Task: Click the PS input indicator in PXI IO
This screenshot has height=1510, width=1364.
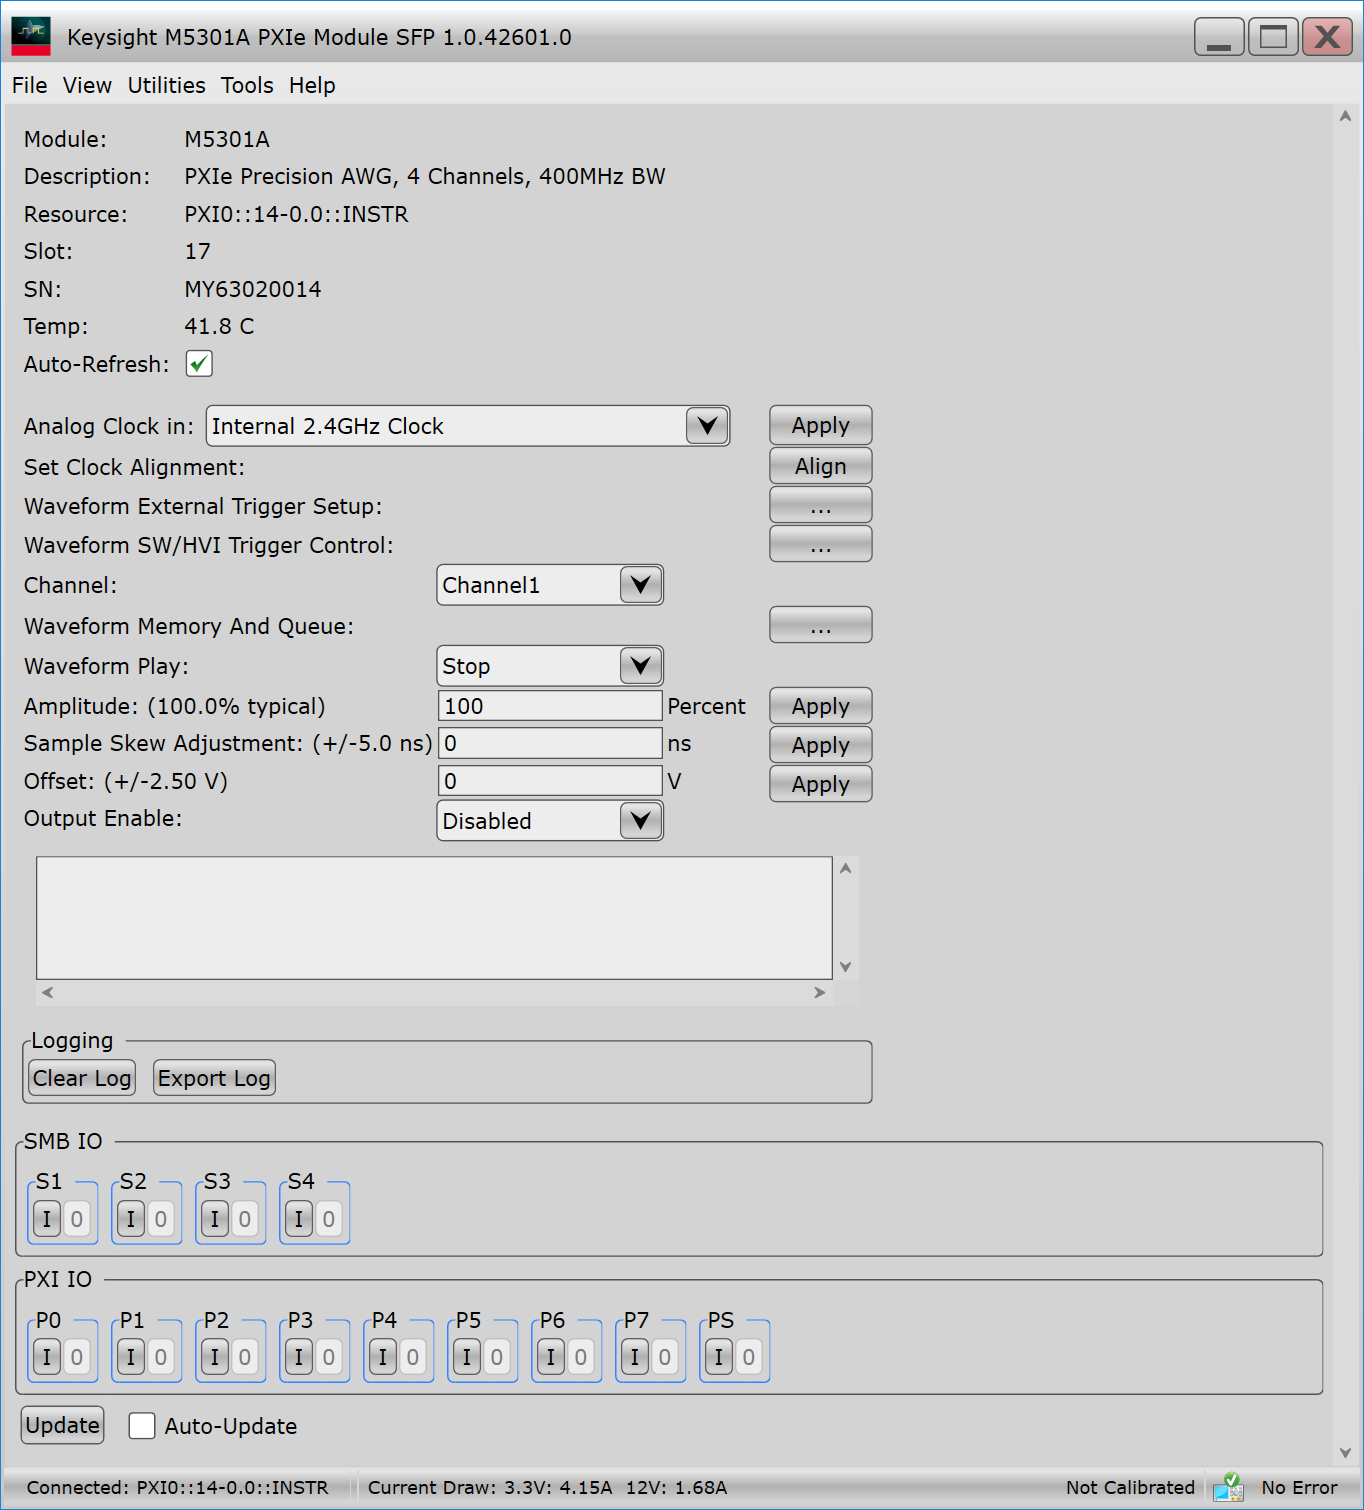Action: [718, 1357]
